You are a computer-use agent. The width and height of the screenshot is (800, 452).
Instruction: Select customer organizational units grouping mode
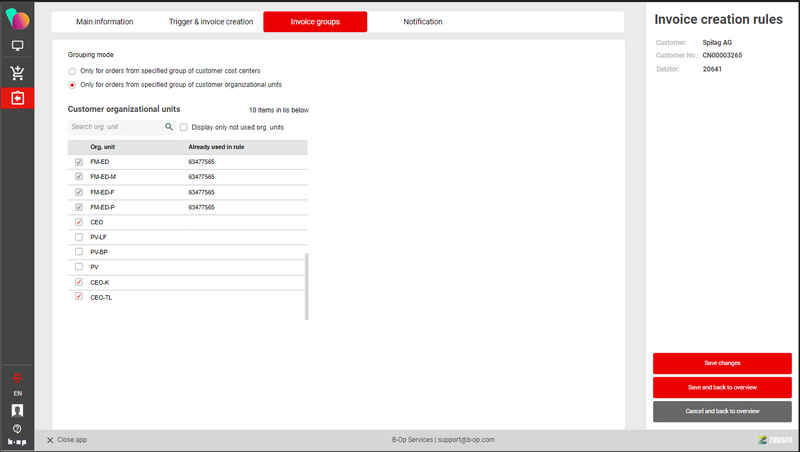click(x=72, y=85)
